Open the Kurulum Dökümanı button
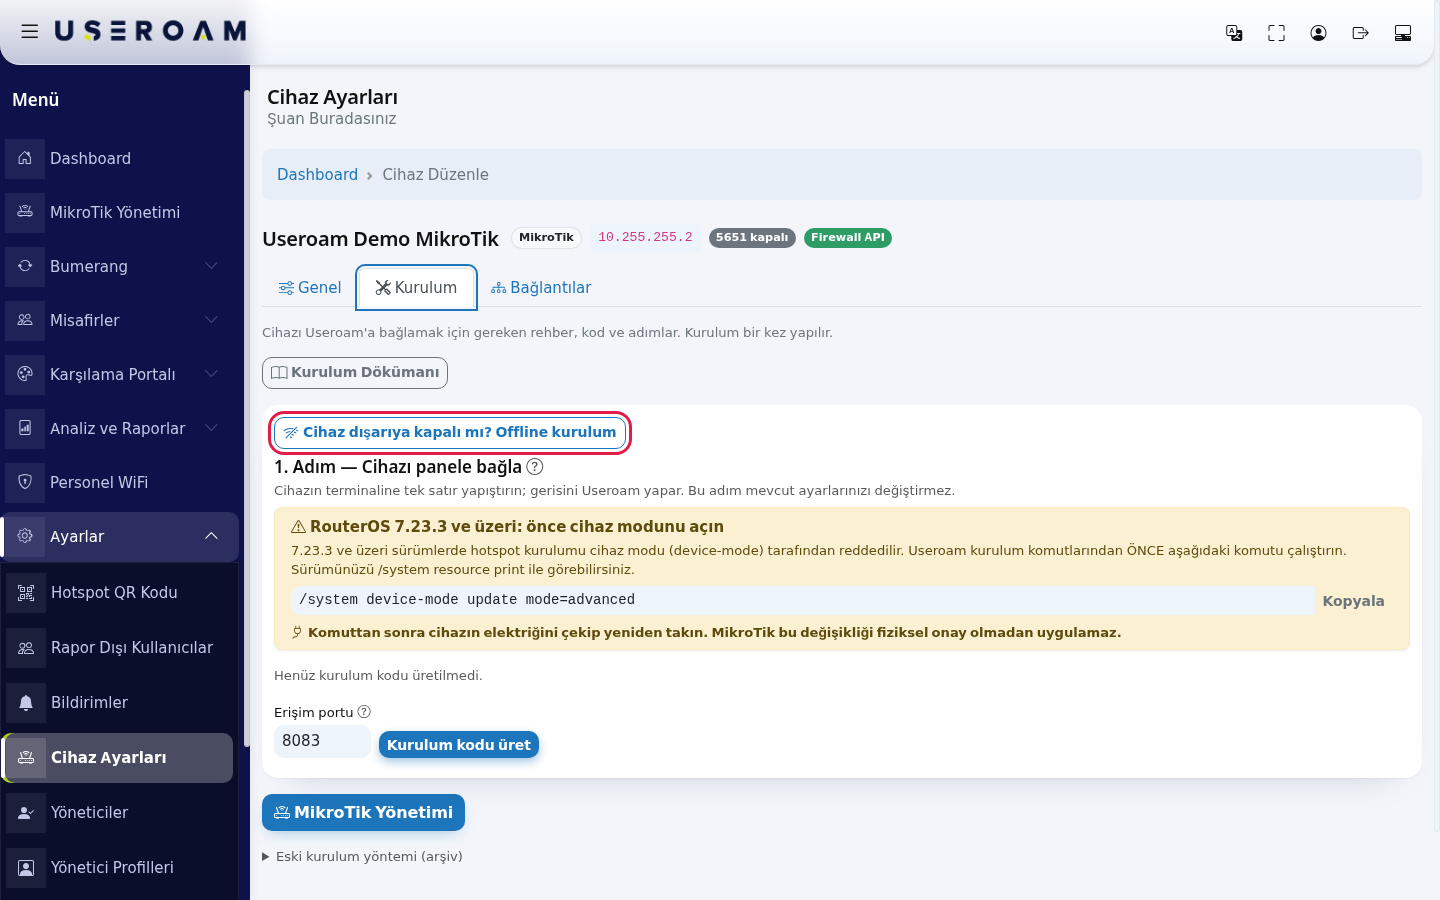Screen dimensions: 1440x900 point(355,373)
